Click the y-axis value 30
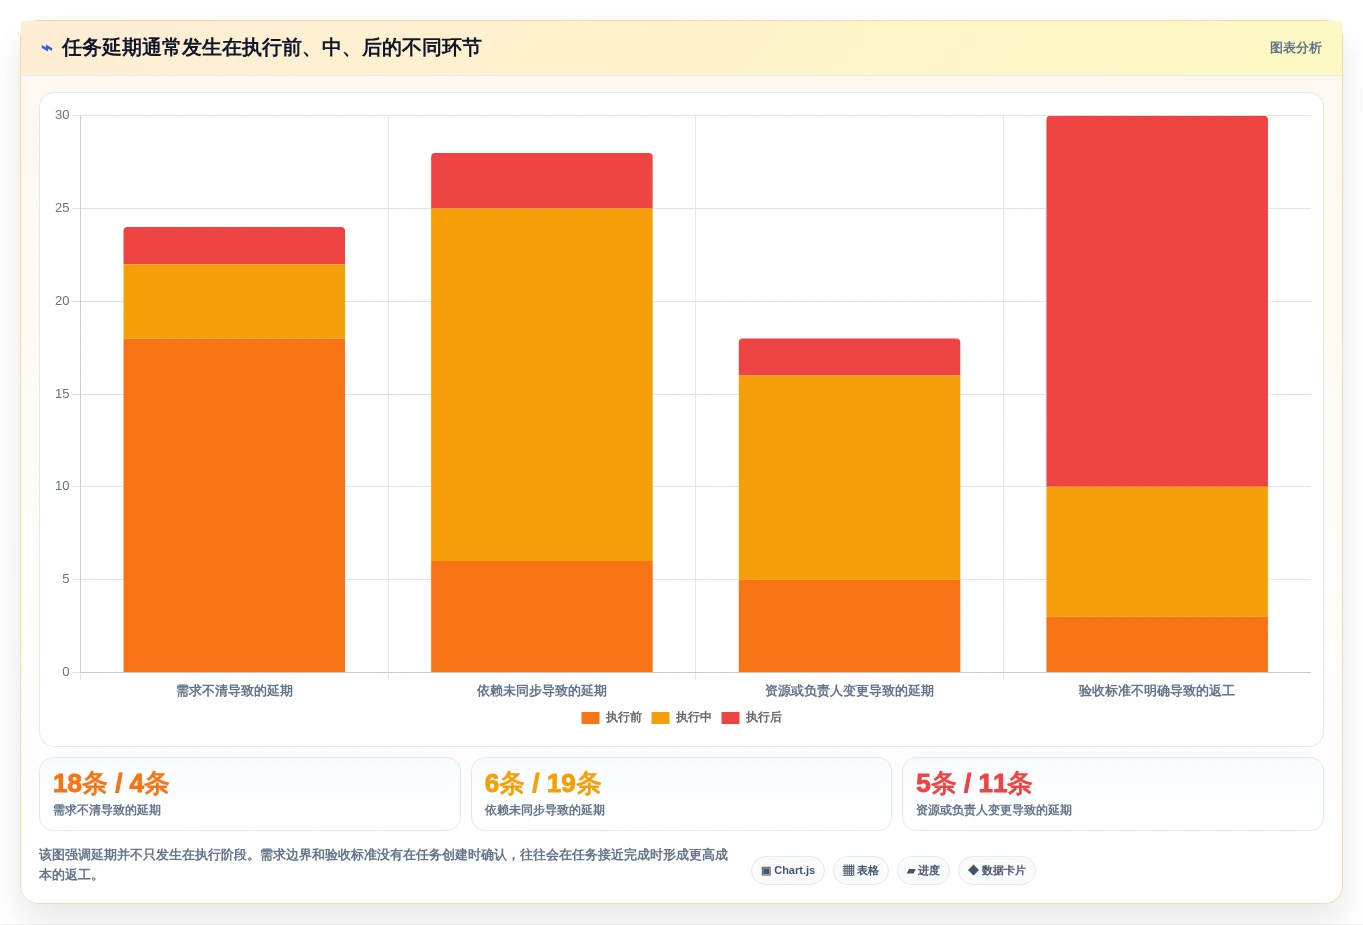Image resolution: width=1363 pixels, height=925 pixels. (x=62, y=115)
